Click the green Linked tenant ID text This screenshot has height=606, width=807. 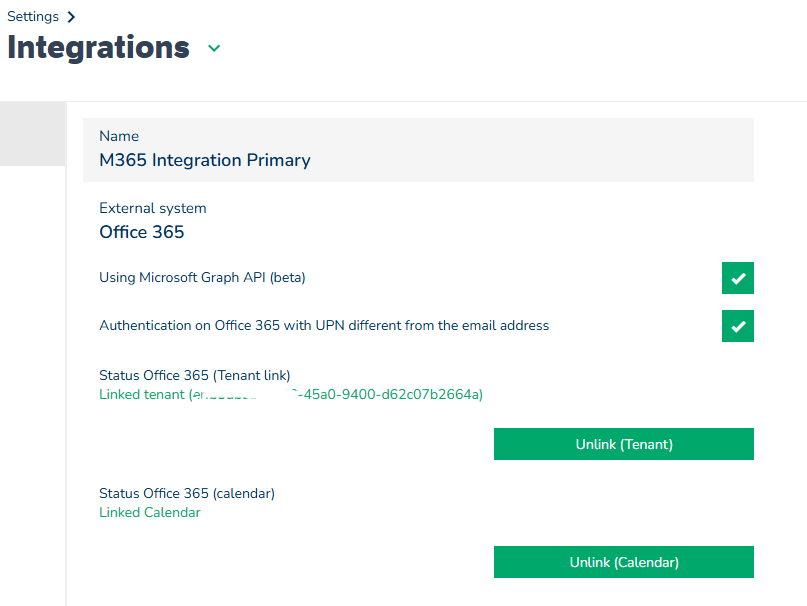point(290,394)
